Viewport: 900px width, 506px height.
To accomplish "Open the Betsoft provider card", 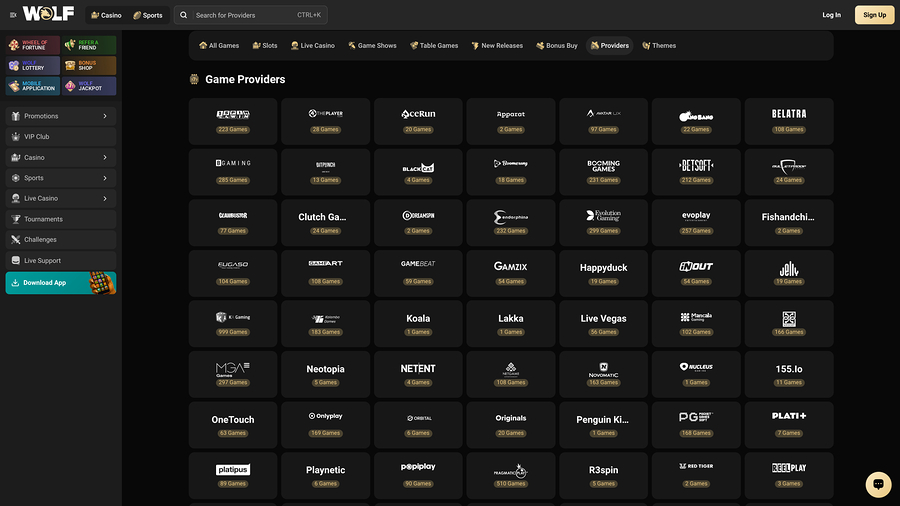I will (x=696, y=172).
